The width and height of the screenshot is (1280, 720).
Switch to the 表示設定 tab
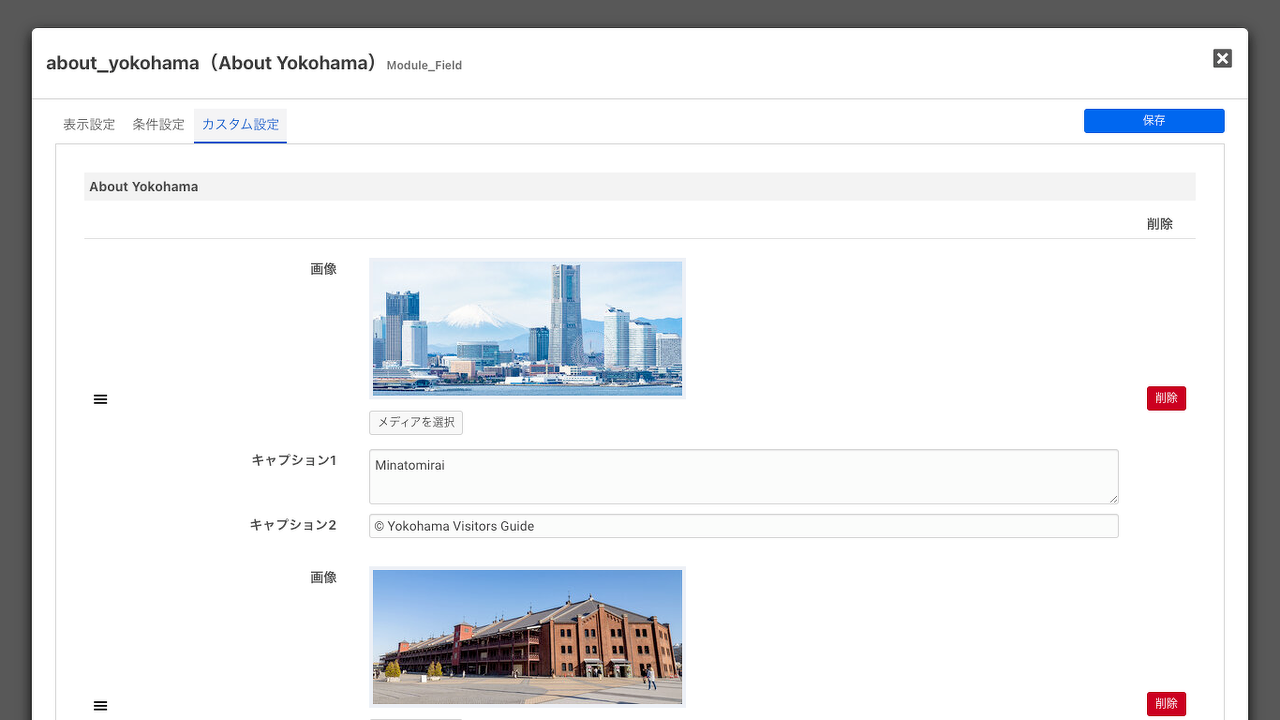[x=89, y=125]
